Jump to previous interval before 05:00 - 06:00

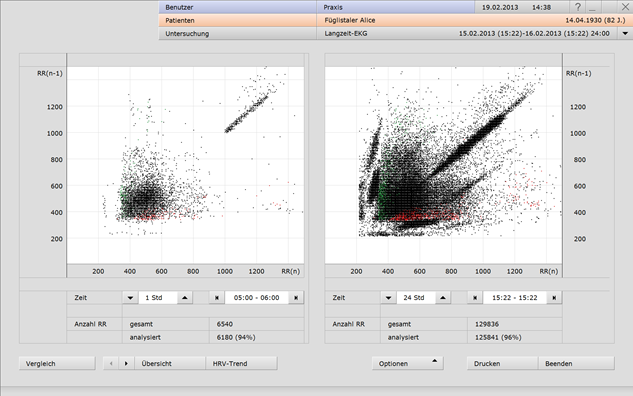pyautogui.click(x=217, y=298)
